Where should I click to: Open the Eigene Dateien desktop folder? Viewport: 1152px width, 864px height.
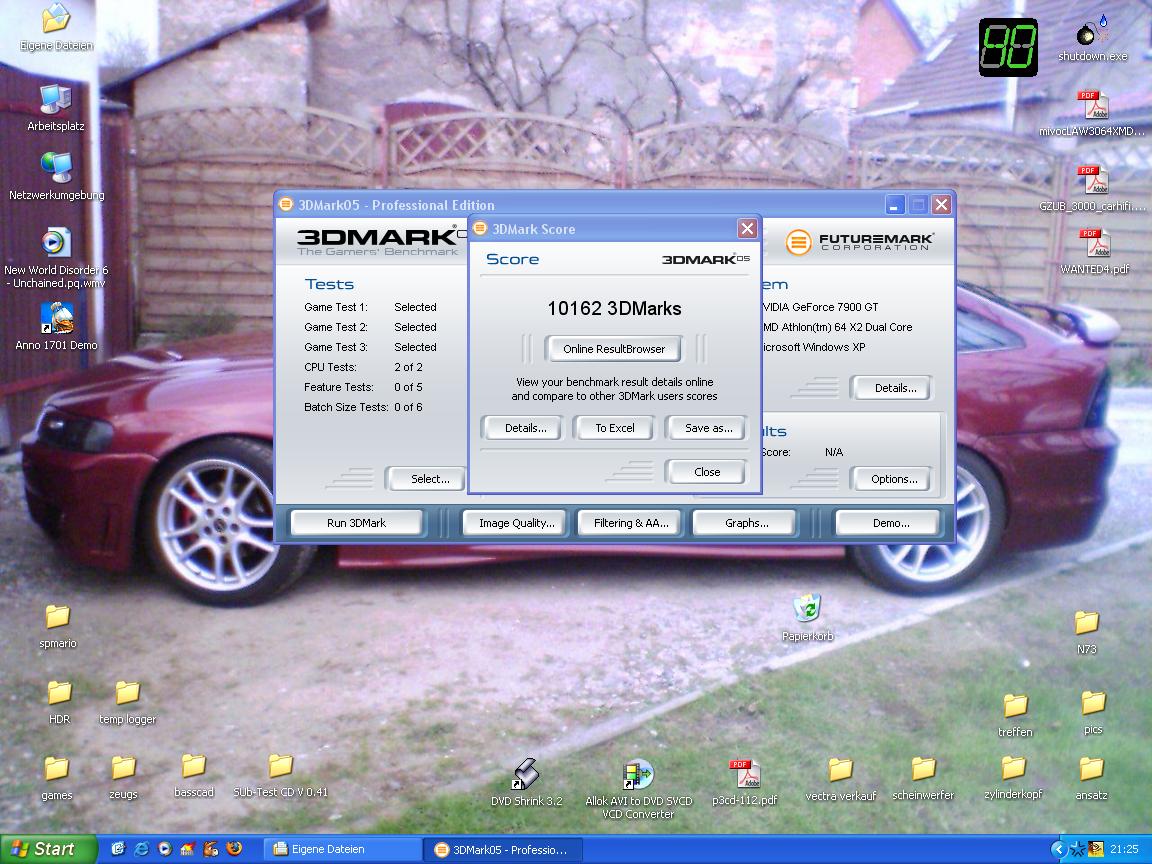click(56, 26)
